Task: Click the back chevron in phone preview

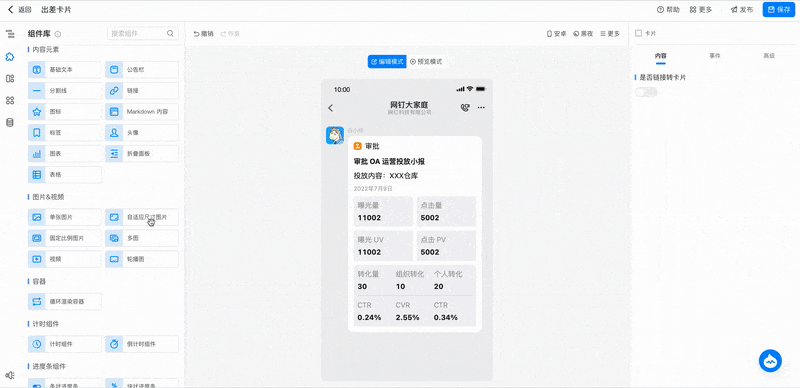Action: coord(330,108)
